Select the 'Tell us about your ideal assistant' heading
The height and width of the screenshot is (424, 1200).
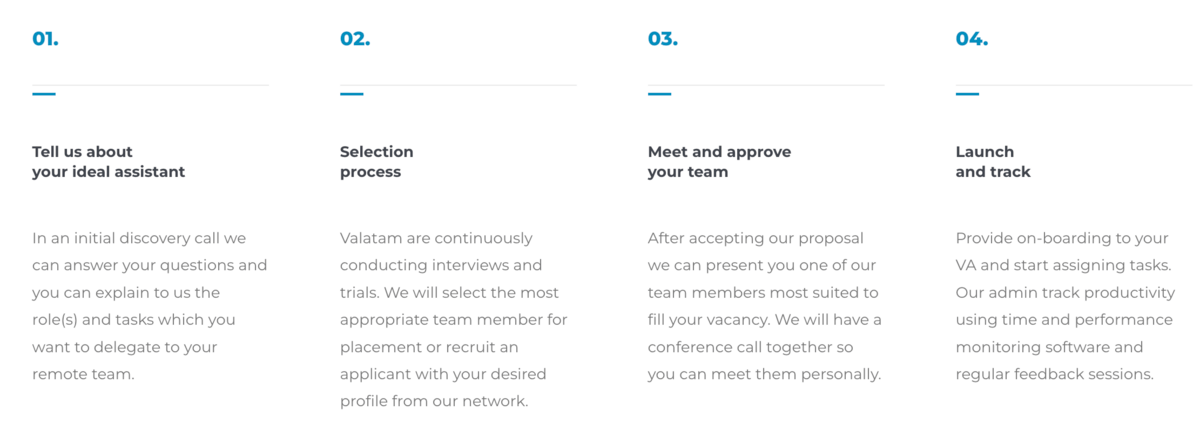click(109, 162)
